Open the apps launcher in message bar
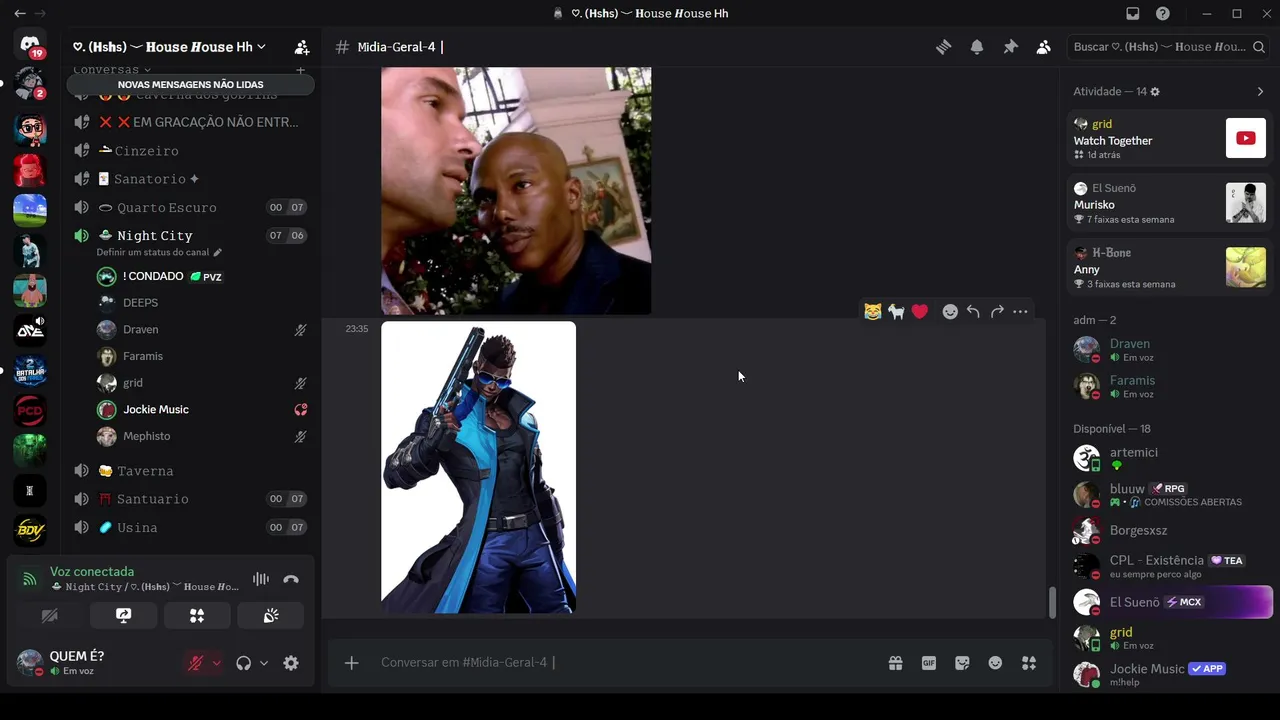The width and height of the screenshot is (1280, 720). [1029, 663]
